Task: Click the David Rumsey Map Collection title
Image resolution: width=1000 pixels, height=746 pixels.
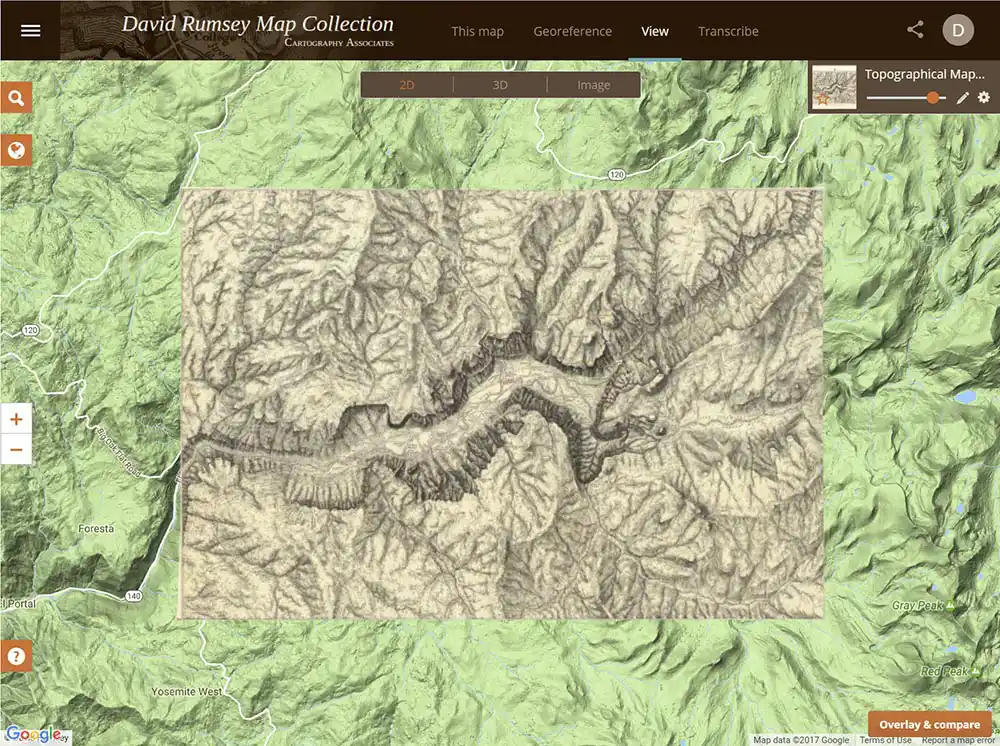Action: pos(258,24)
